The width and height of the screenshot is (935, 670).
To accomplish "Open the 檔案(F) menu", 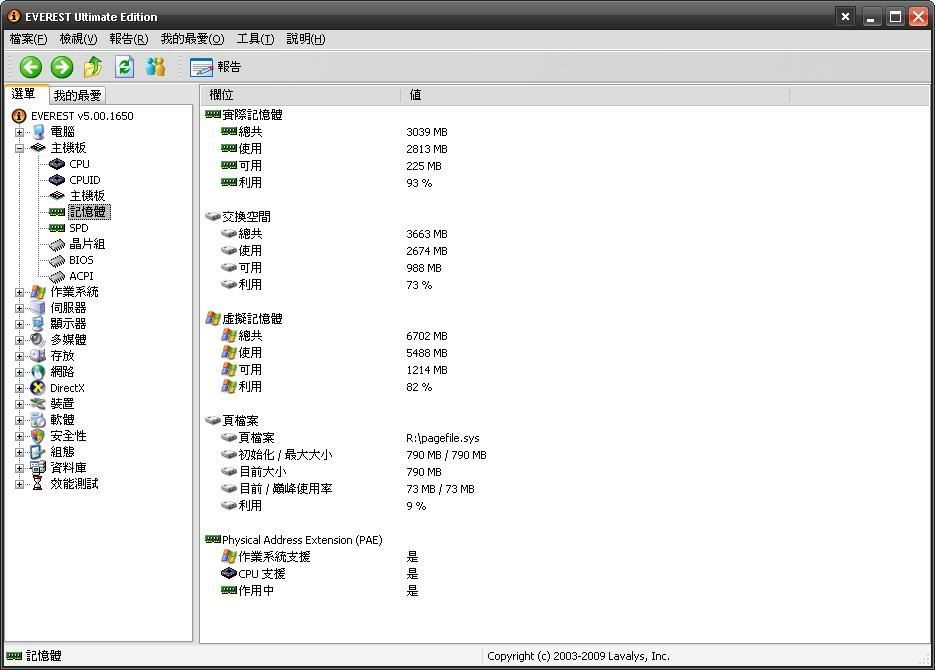I will point(28,39).
